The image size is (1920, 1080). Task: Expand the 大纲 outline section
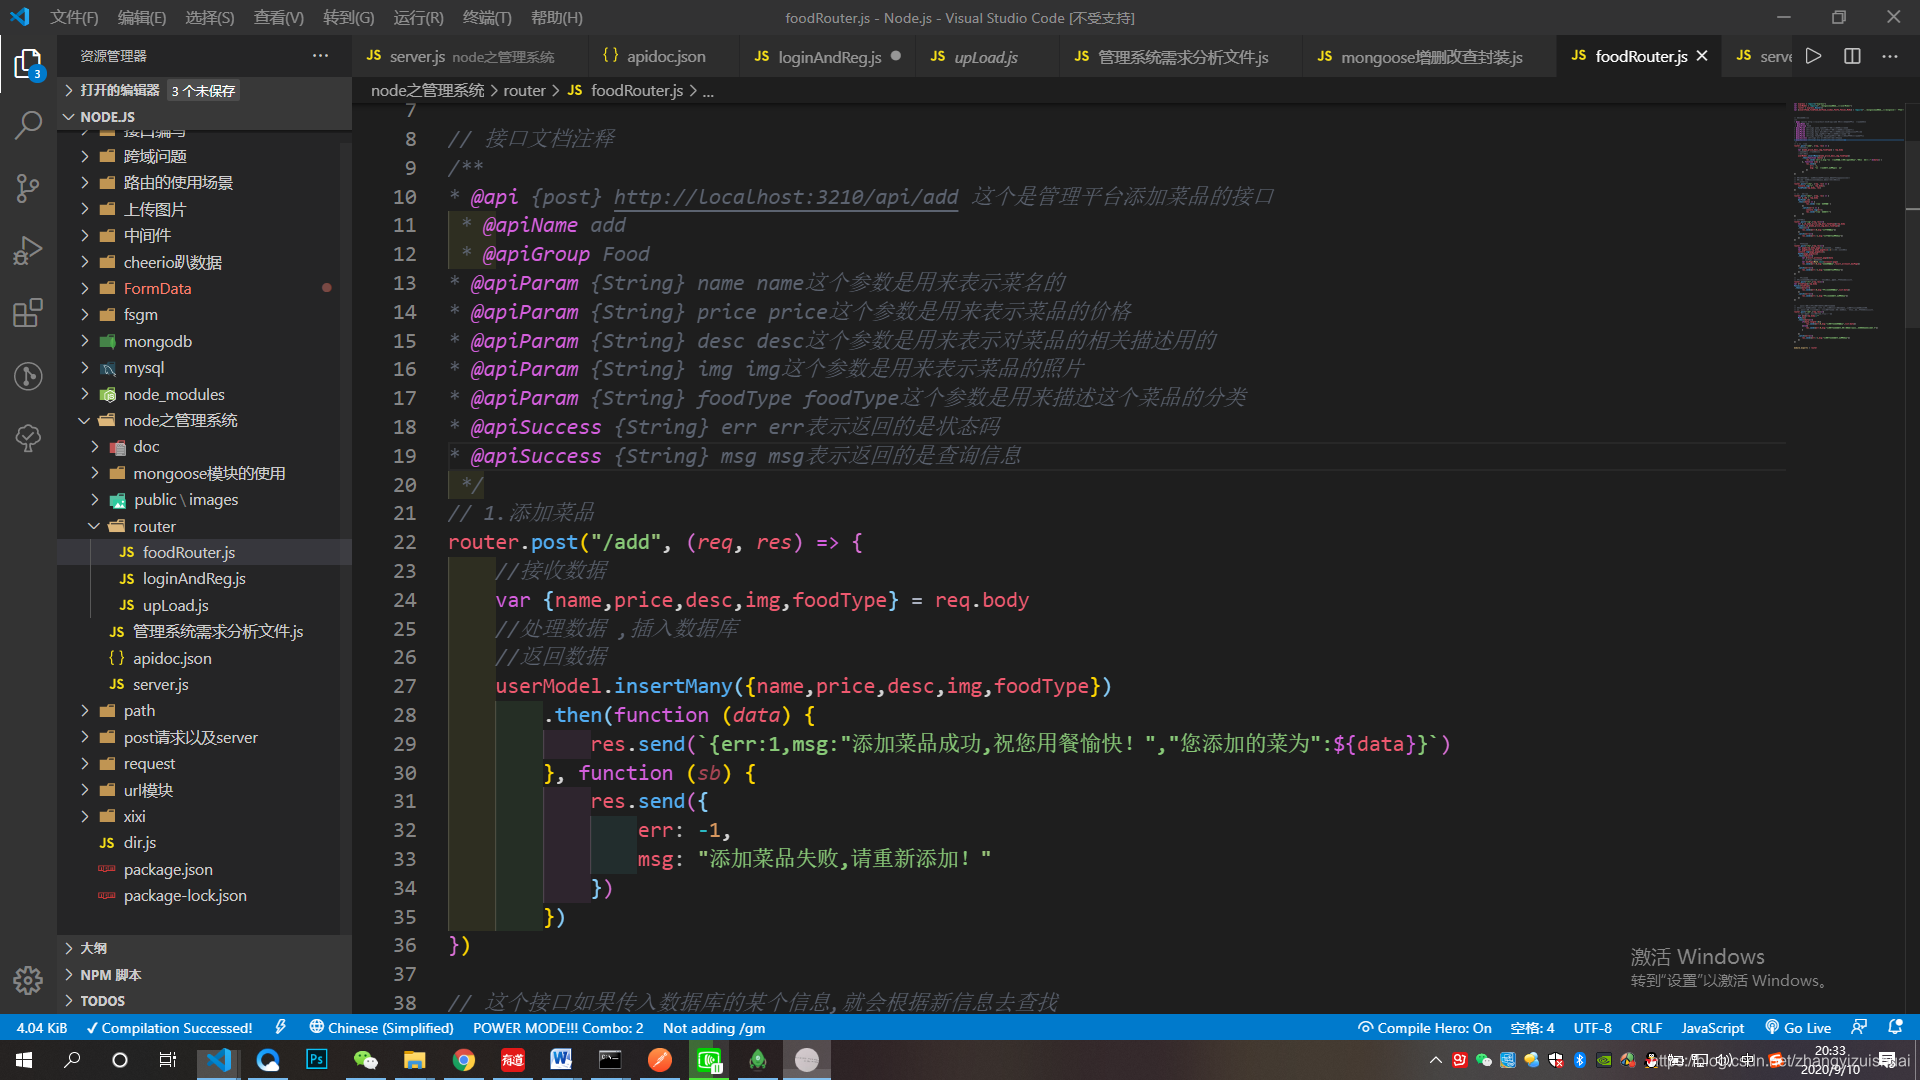(93, 947)
